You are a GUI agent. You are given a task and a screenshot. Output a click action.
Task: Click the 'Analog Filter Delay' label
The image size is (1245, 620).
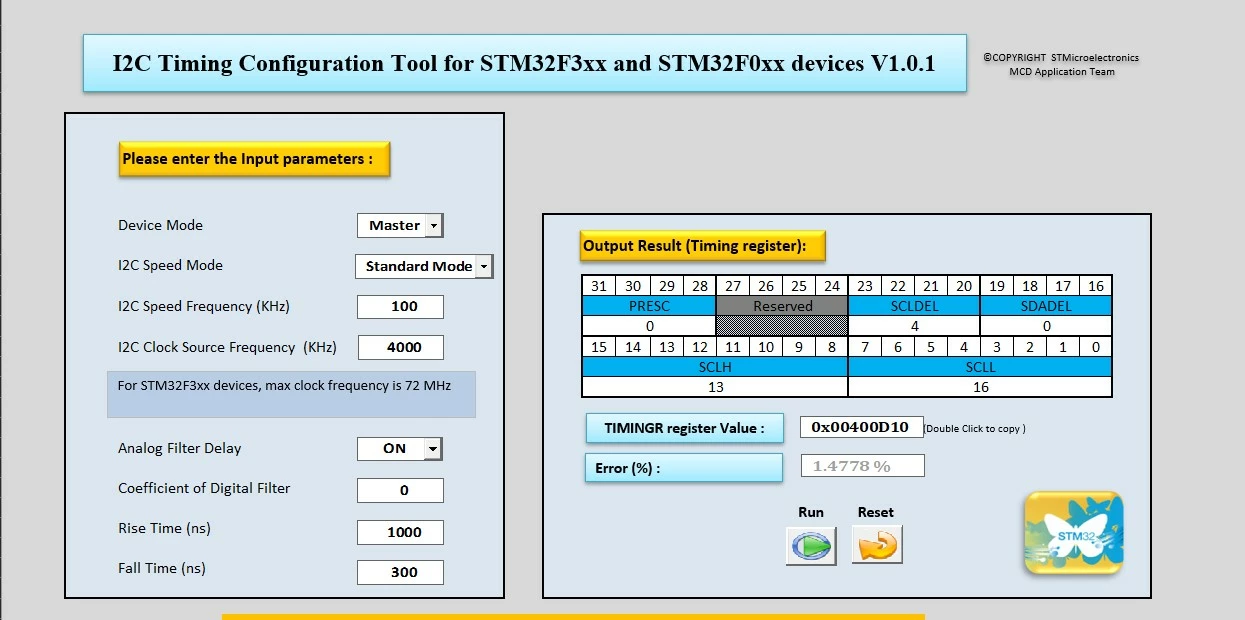[179, 448]
